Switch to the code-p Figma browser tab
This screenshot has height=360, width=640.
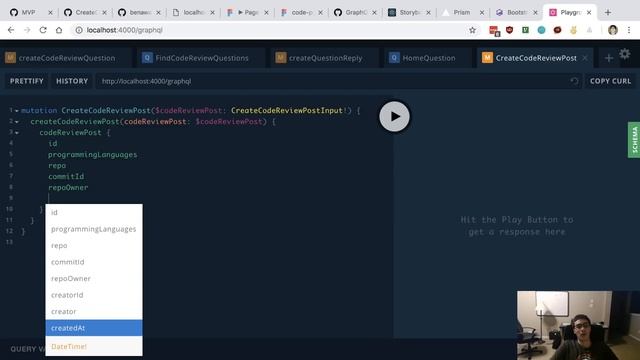pyautogui.click(x=301, y=12)
